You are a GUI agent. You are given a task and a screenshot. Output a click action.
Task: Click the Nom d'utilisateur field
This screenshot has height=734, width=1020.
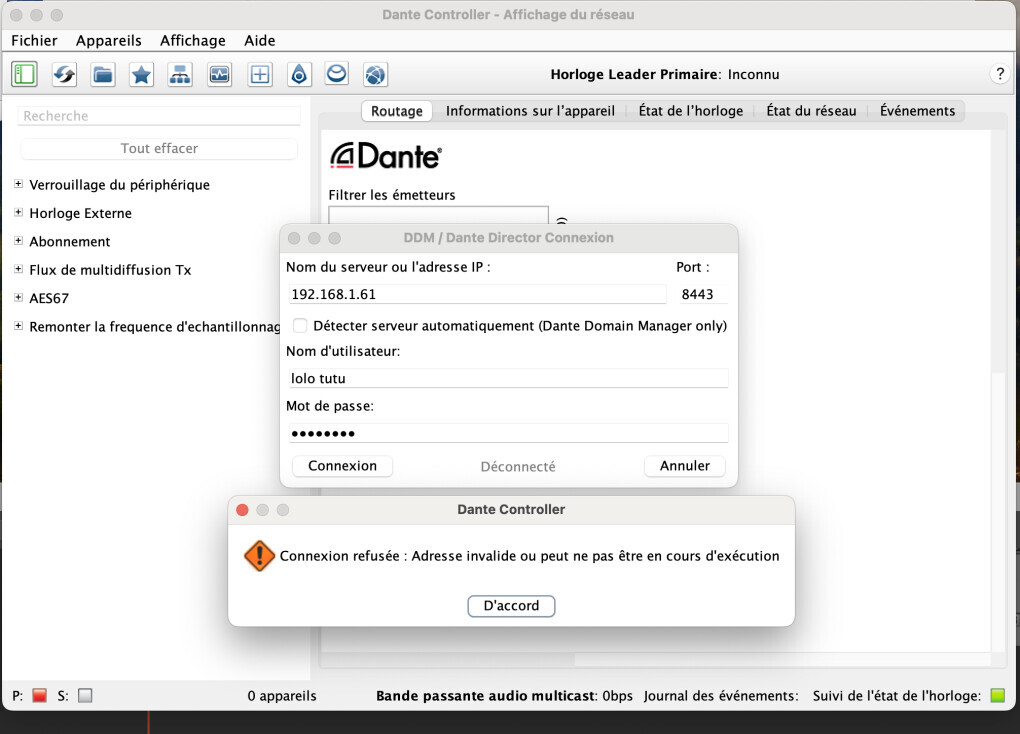(508, 378)
